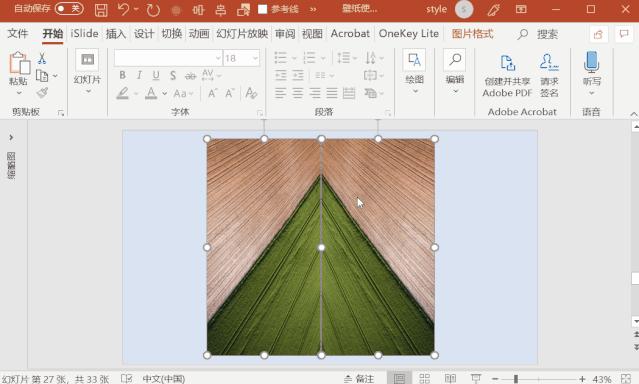Click Create and Share Adobe PDF icon
Viewport: 639px width, 384px height.
click(507, 63)
